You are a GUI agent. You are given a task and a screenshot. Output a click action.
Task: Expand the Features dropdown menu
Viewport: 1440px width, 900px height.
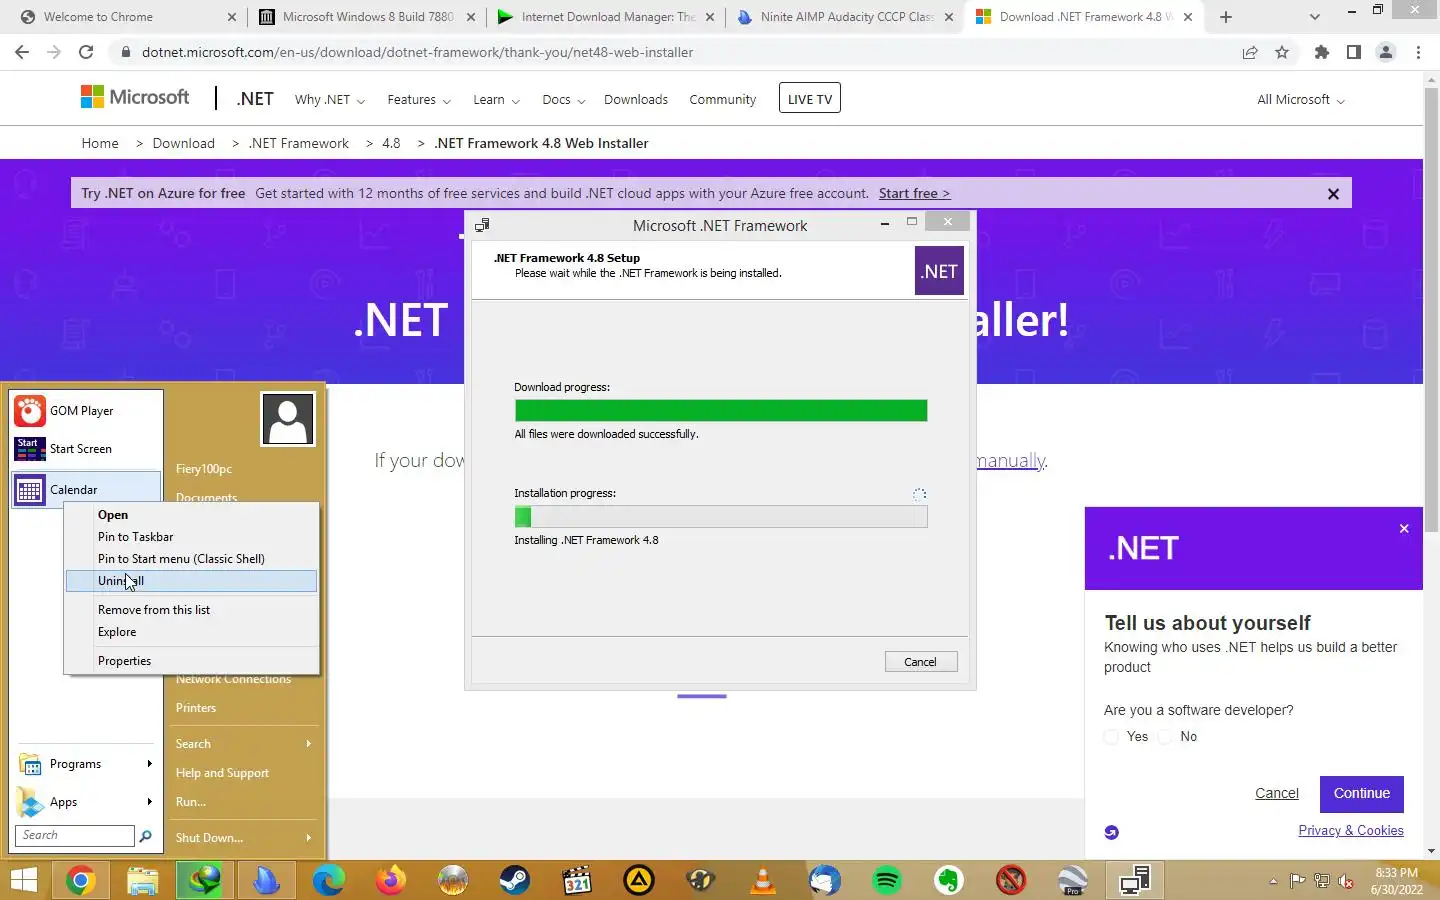tap(419, 100)
